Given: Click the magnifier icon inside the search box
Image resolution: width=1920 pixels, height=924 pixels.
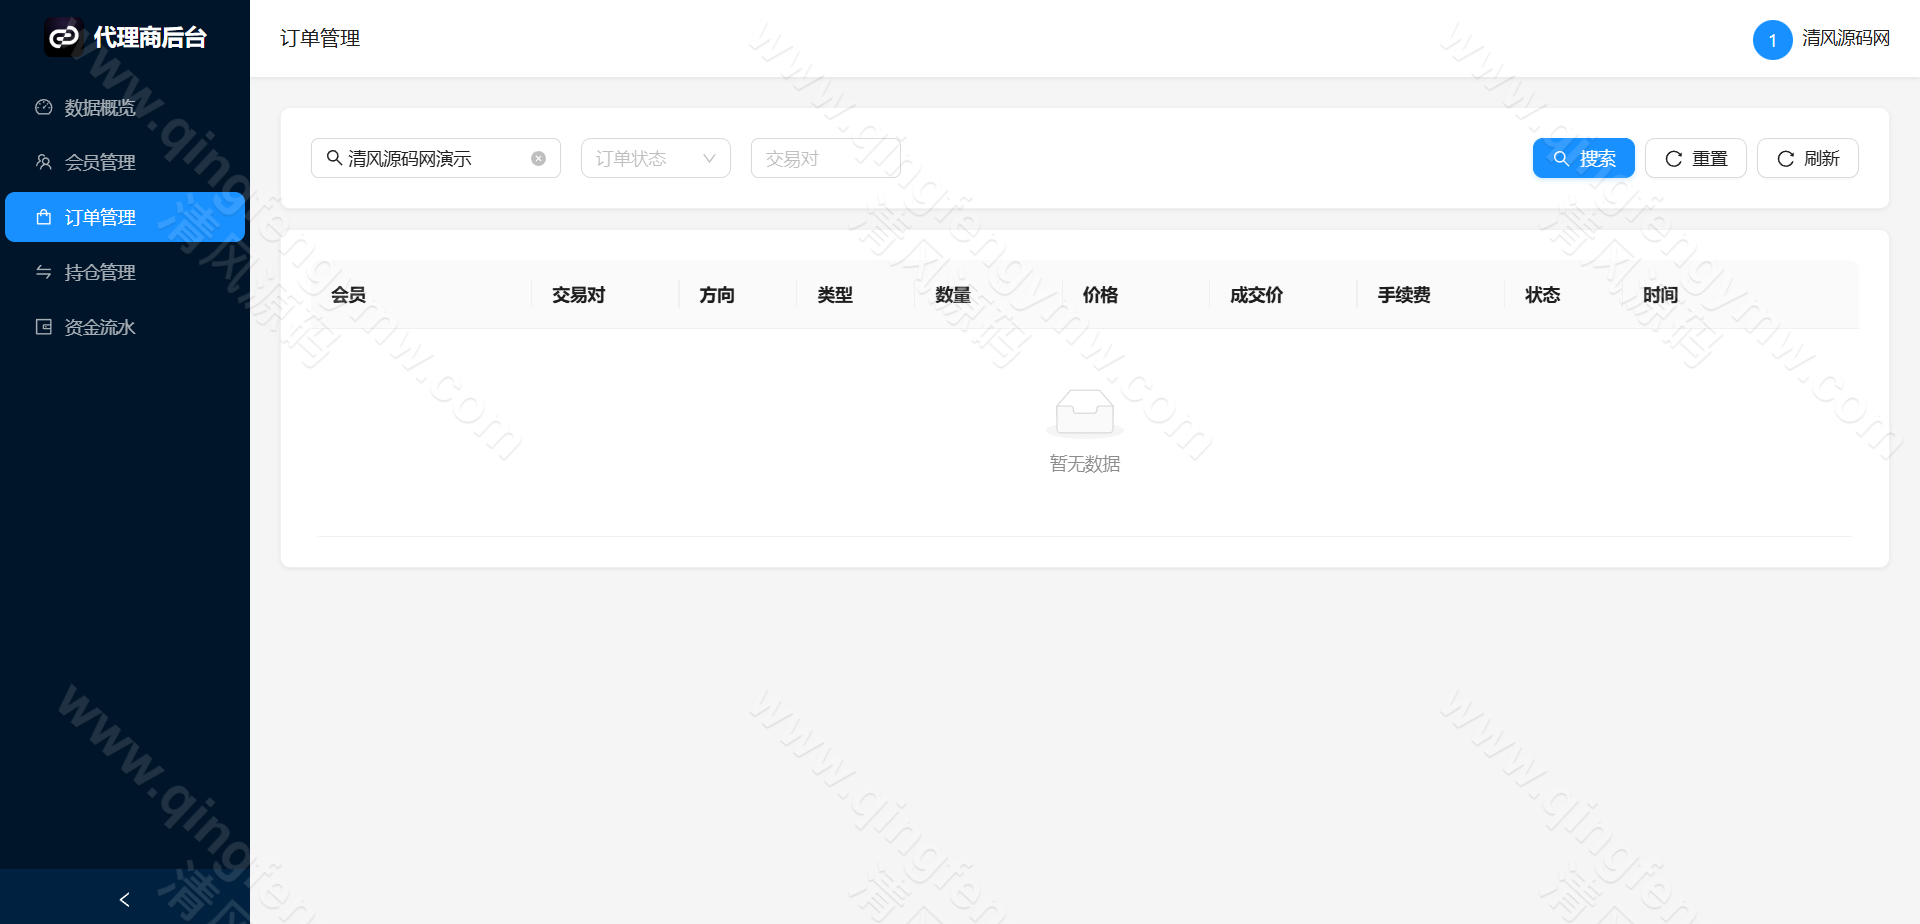Looking at the screenshot, I should [335, 157].
